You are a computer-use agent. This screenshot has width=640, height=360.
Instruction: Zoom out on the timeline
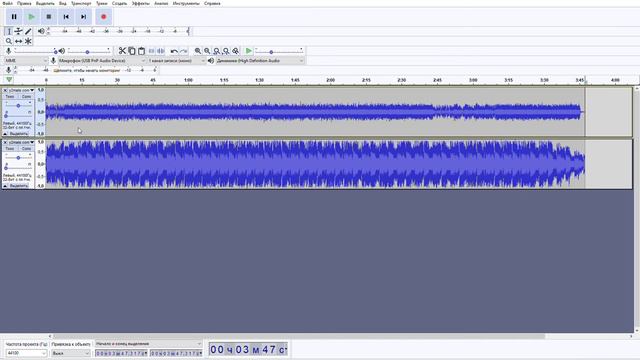pyautogui.click(x=207, y=51)
